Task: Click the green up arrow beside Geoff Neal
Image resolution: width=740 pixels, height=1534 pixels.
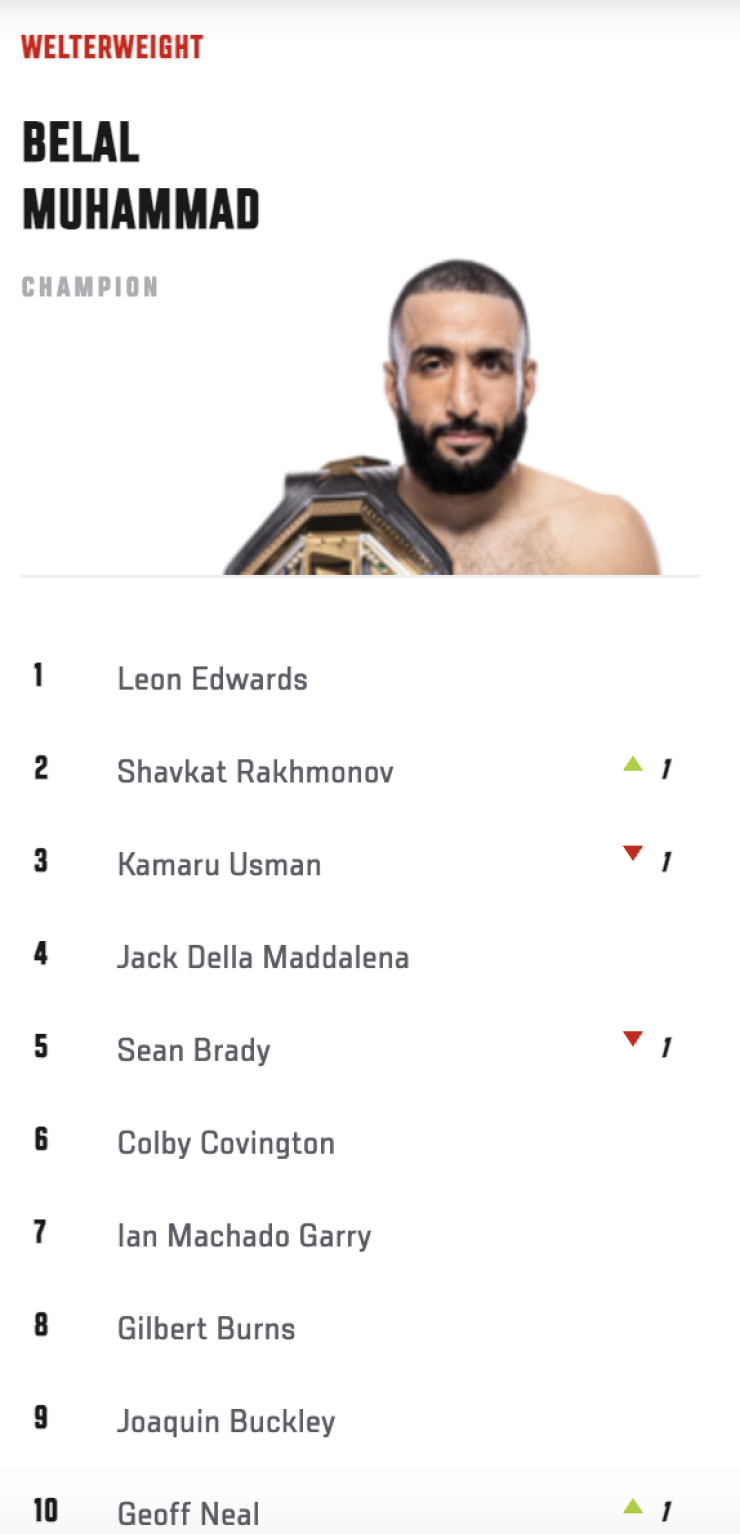Action: [x=633, y=1505]
